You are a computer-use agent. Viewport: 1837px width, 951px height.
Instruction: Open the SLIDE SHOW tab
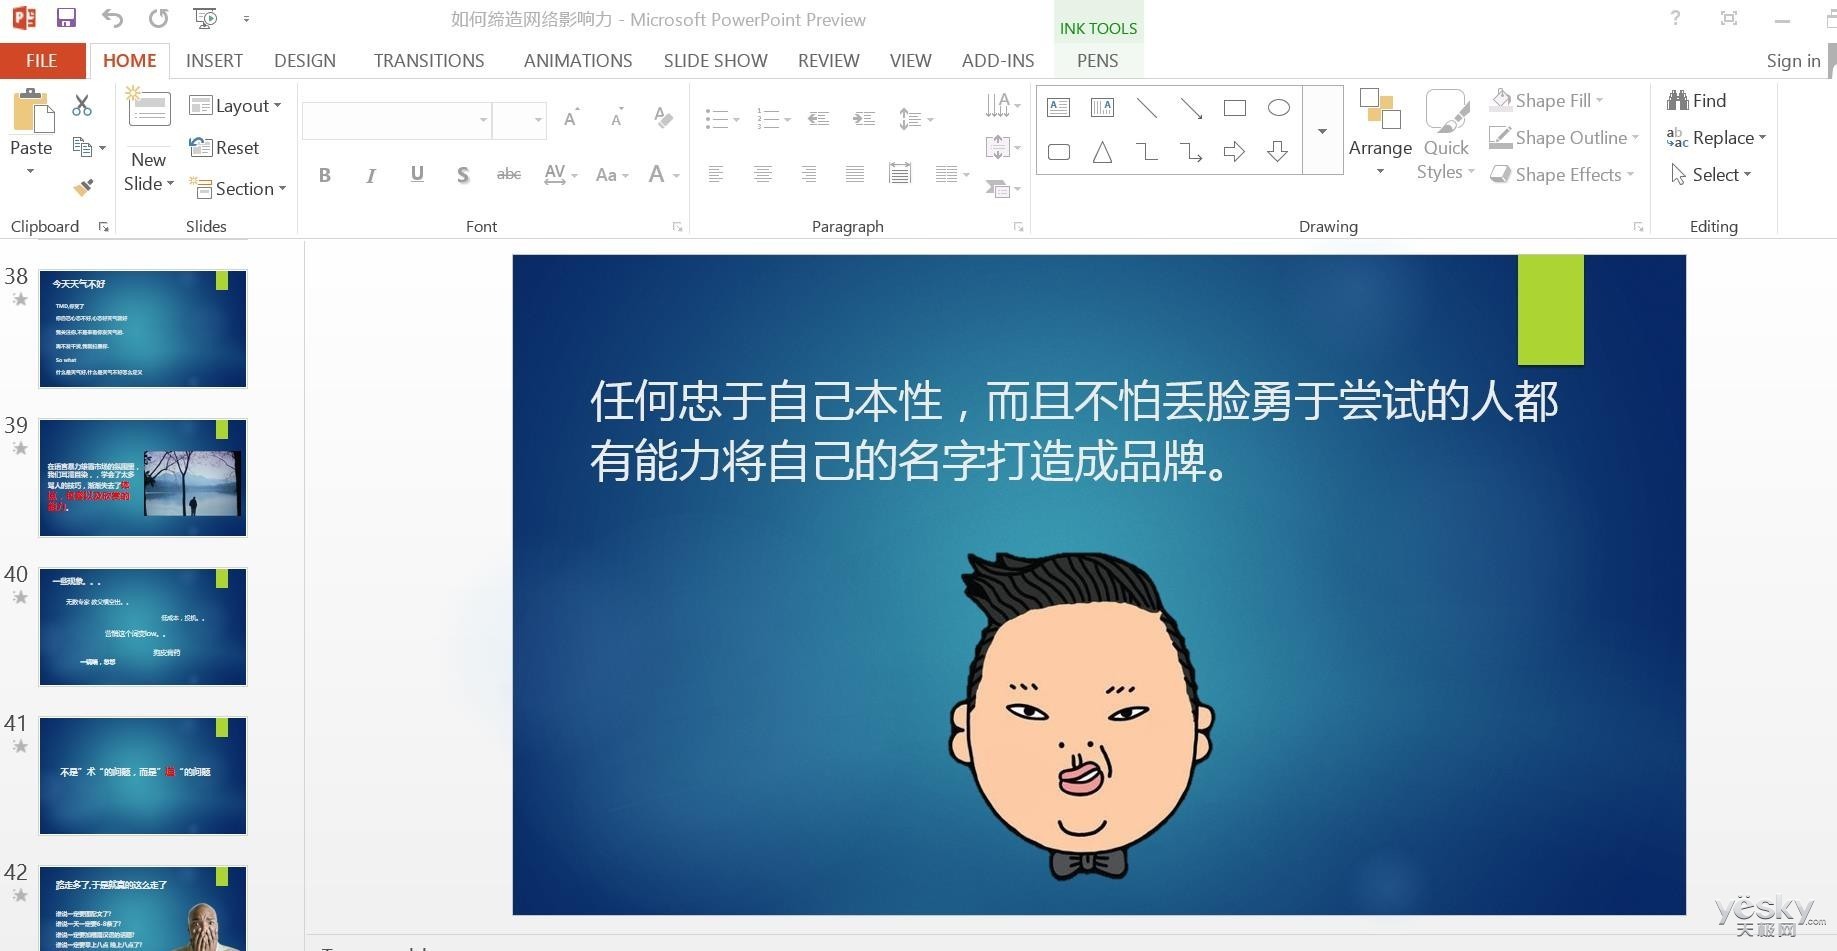[715, 60]
